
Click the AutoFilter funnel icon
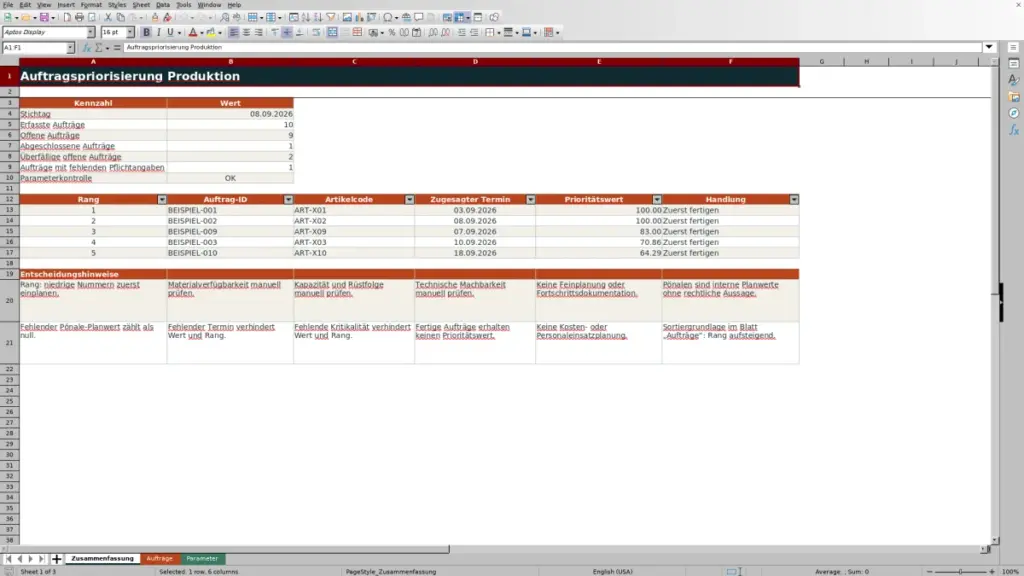click(330, 18)
